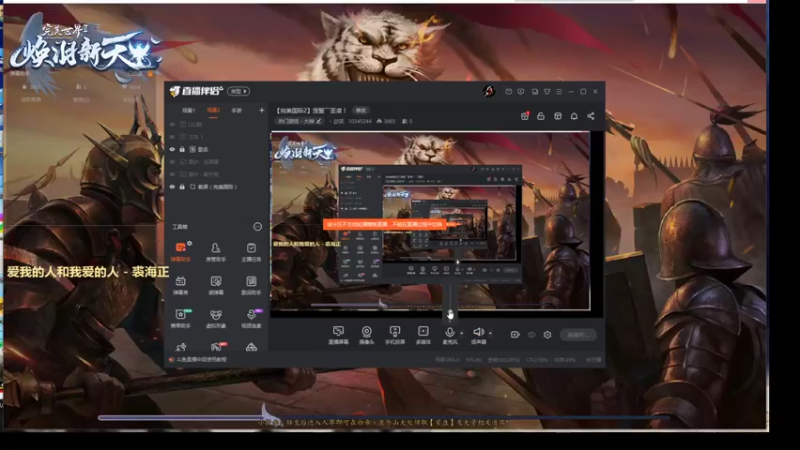Expand the microphone options arrow
Viewport: 800px width, 450px height.
pyautogui.click(x=462, y=333)
